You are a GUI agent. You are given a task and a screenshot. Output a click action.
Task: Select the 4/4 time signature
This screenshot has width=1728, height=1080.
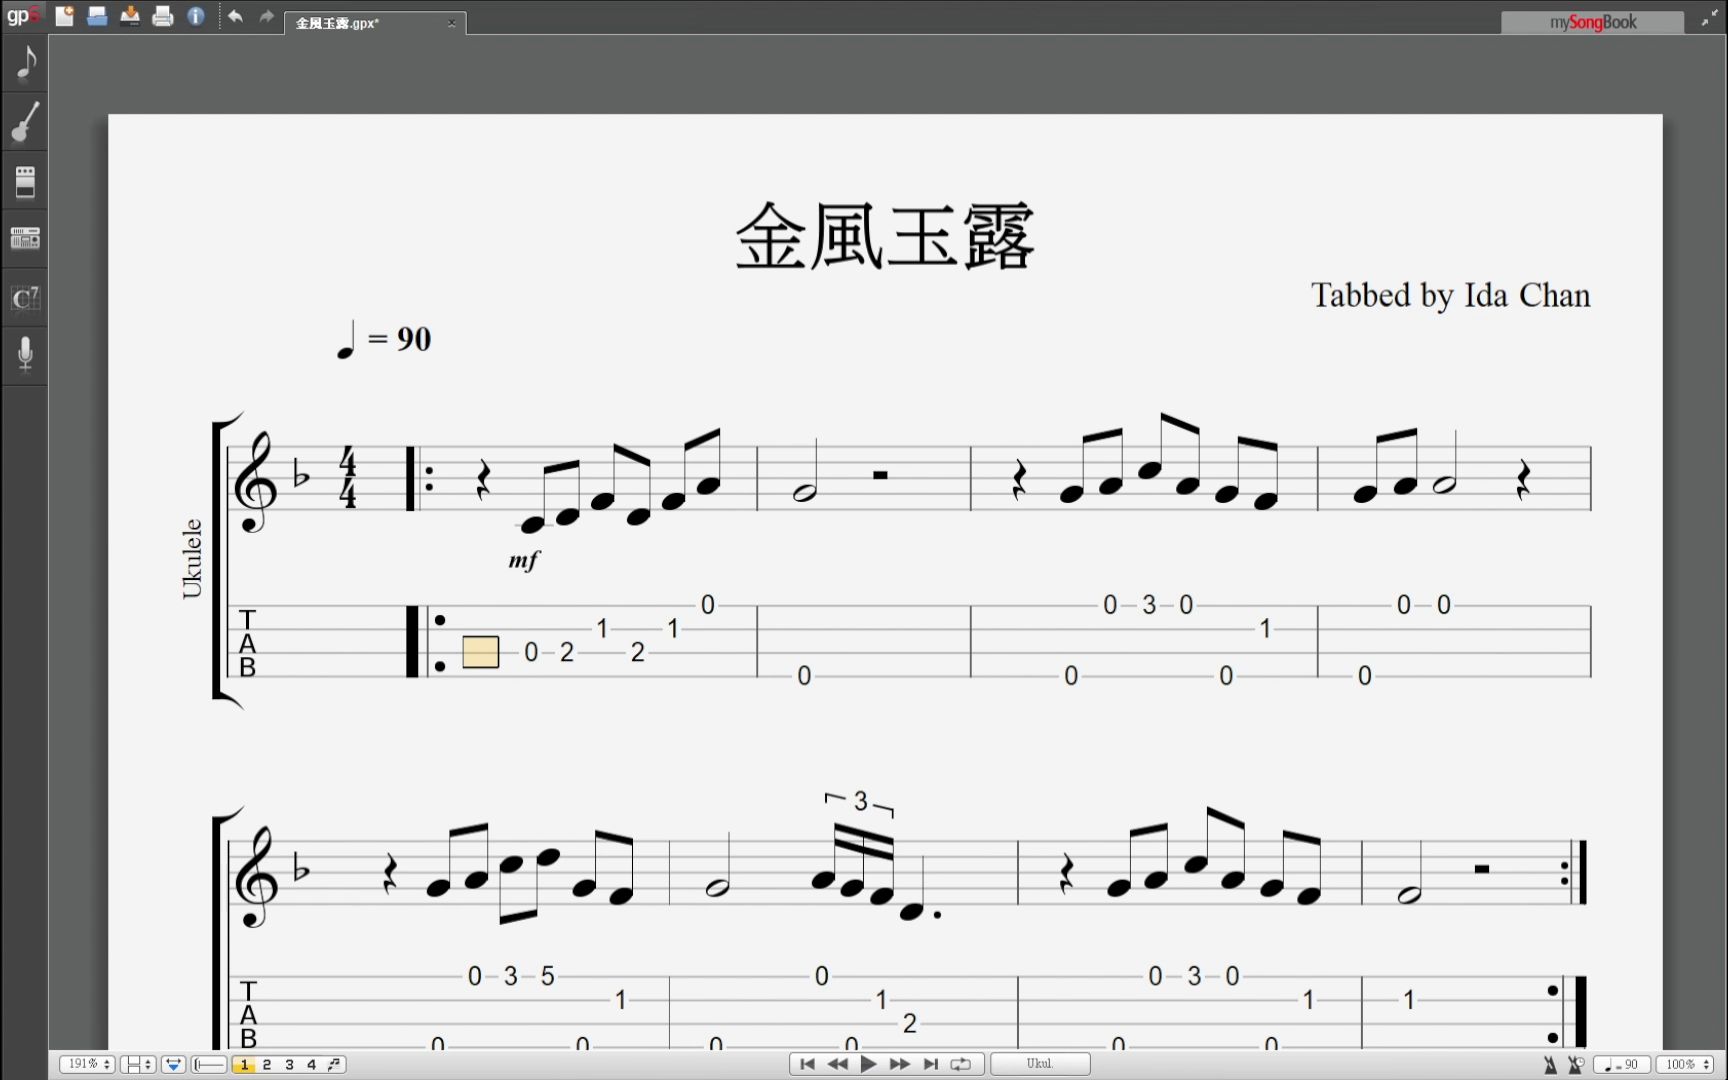347,477
